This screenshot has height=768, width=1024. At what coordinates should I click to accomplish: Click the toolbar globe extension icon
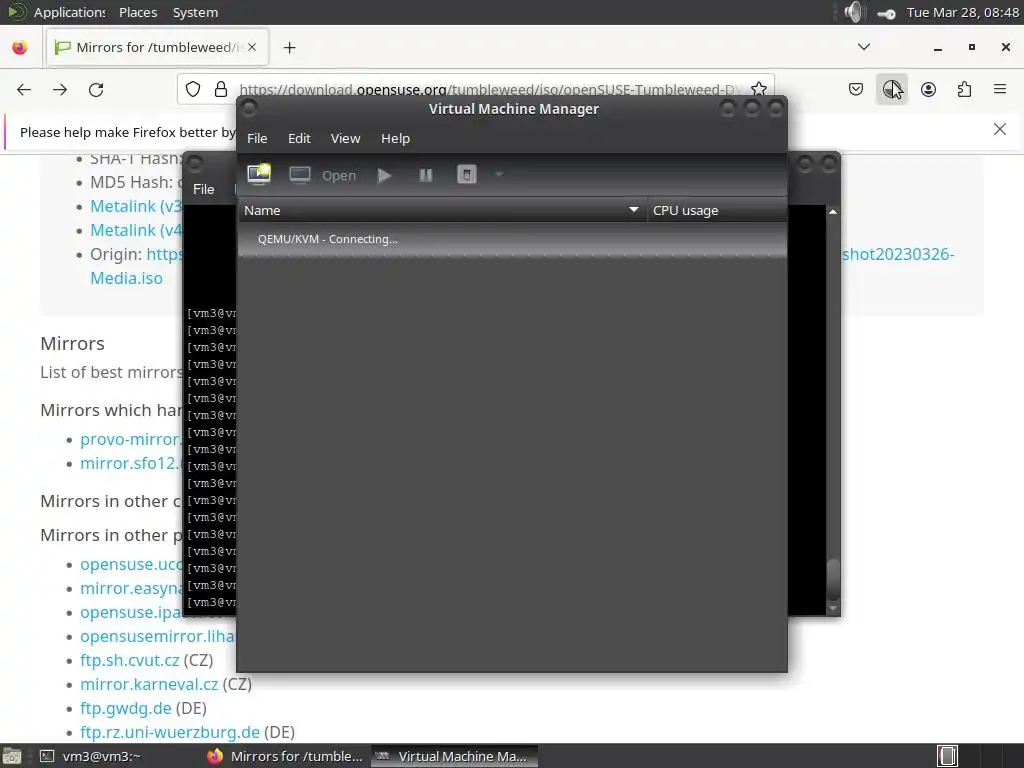[891, 89]
